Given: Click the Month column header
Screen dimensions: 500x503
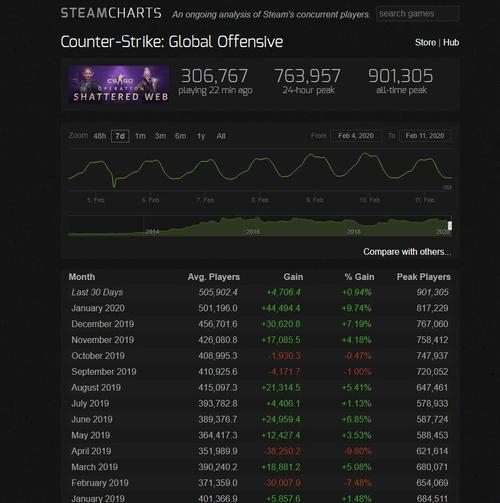Looking at the screenshot, I should point(82,277).
